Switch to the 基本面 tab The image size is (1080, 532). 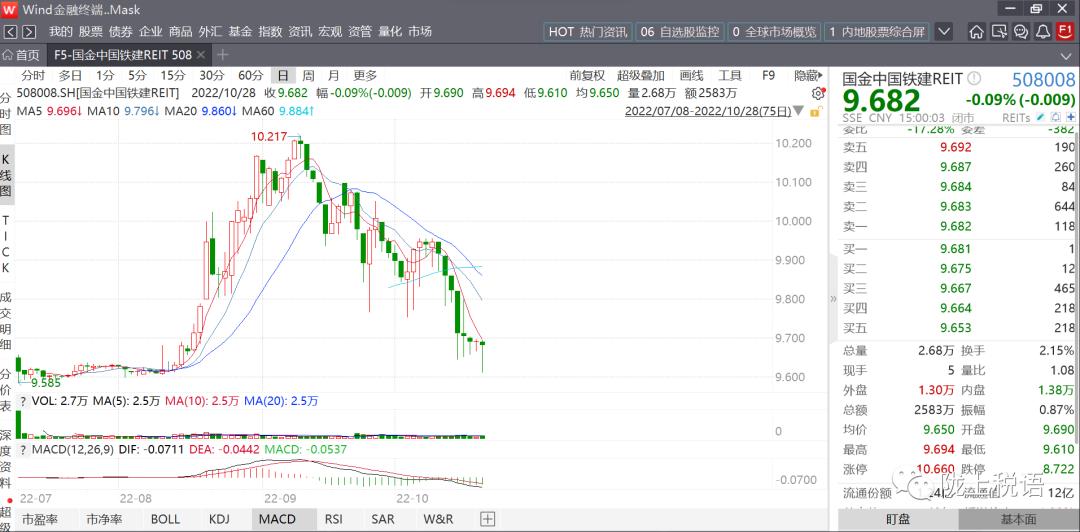point(1018,520)
